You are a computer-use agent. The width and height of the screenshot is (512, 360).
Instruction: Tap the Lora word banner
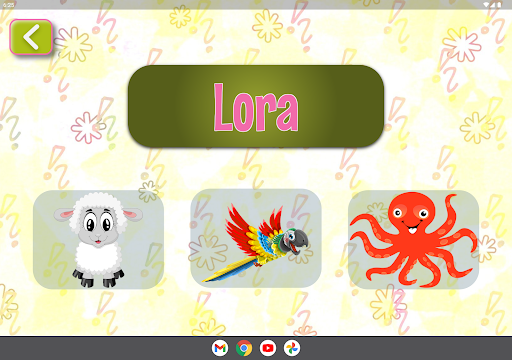click(x=256, y=106)
